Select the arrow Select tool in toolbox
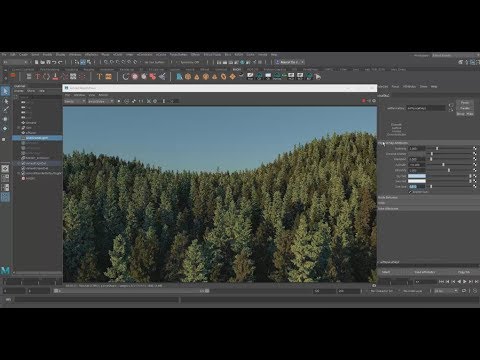This screenshot has height=360, width=480. (x=5, y=91)
